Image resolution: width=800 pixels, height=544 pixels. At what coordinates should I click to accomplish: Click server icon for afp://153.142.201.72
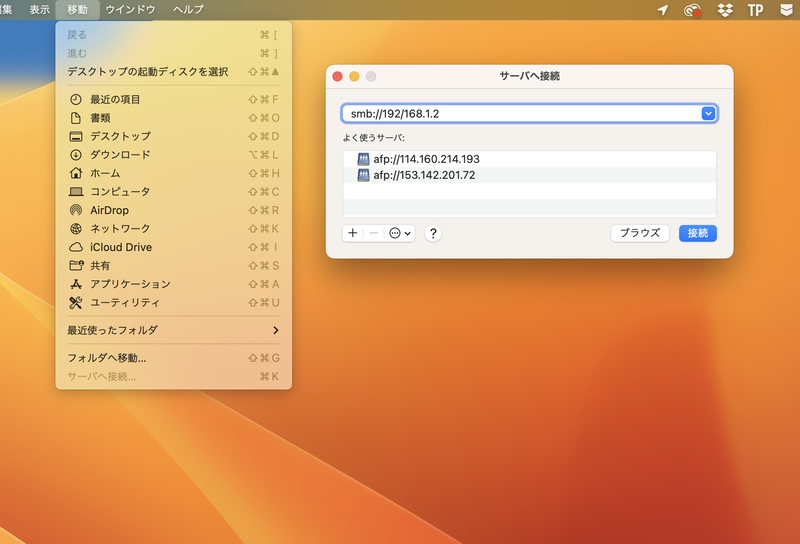point(363,175)
